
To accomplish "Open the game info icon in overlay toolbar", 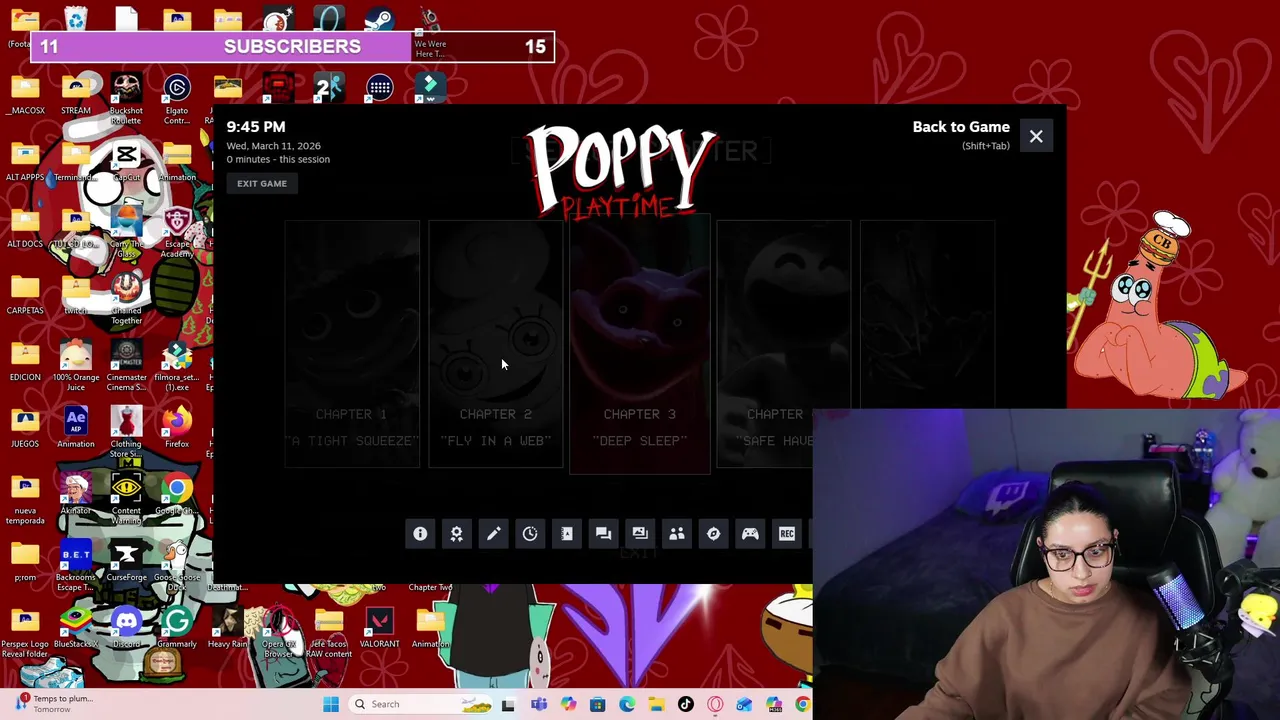I will [x=420, y=534].
